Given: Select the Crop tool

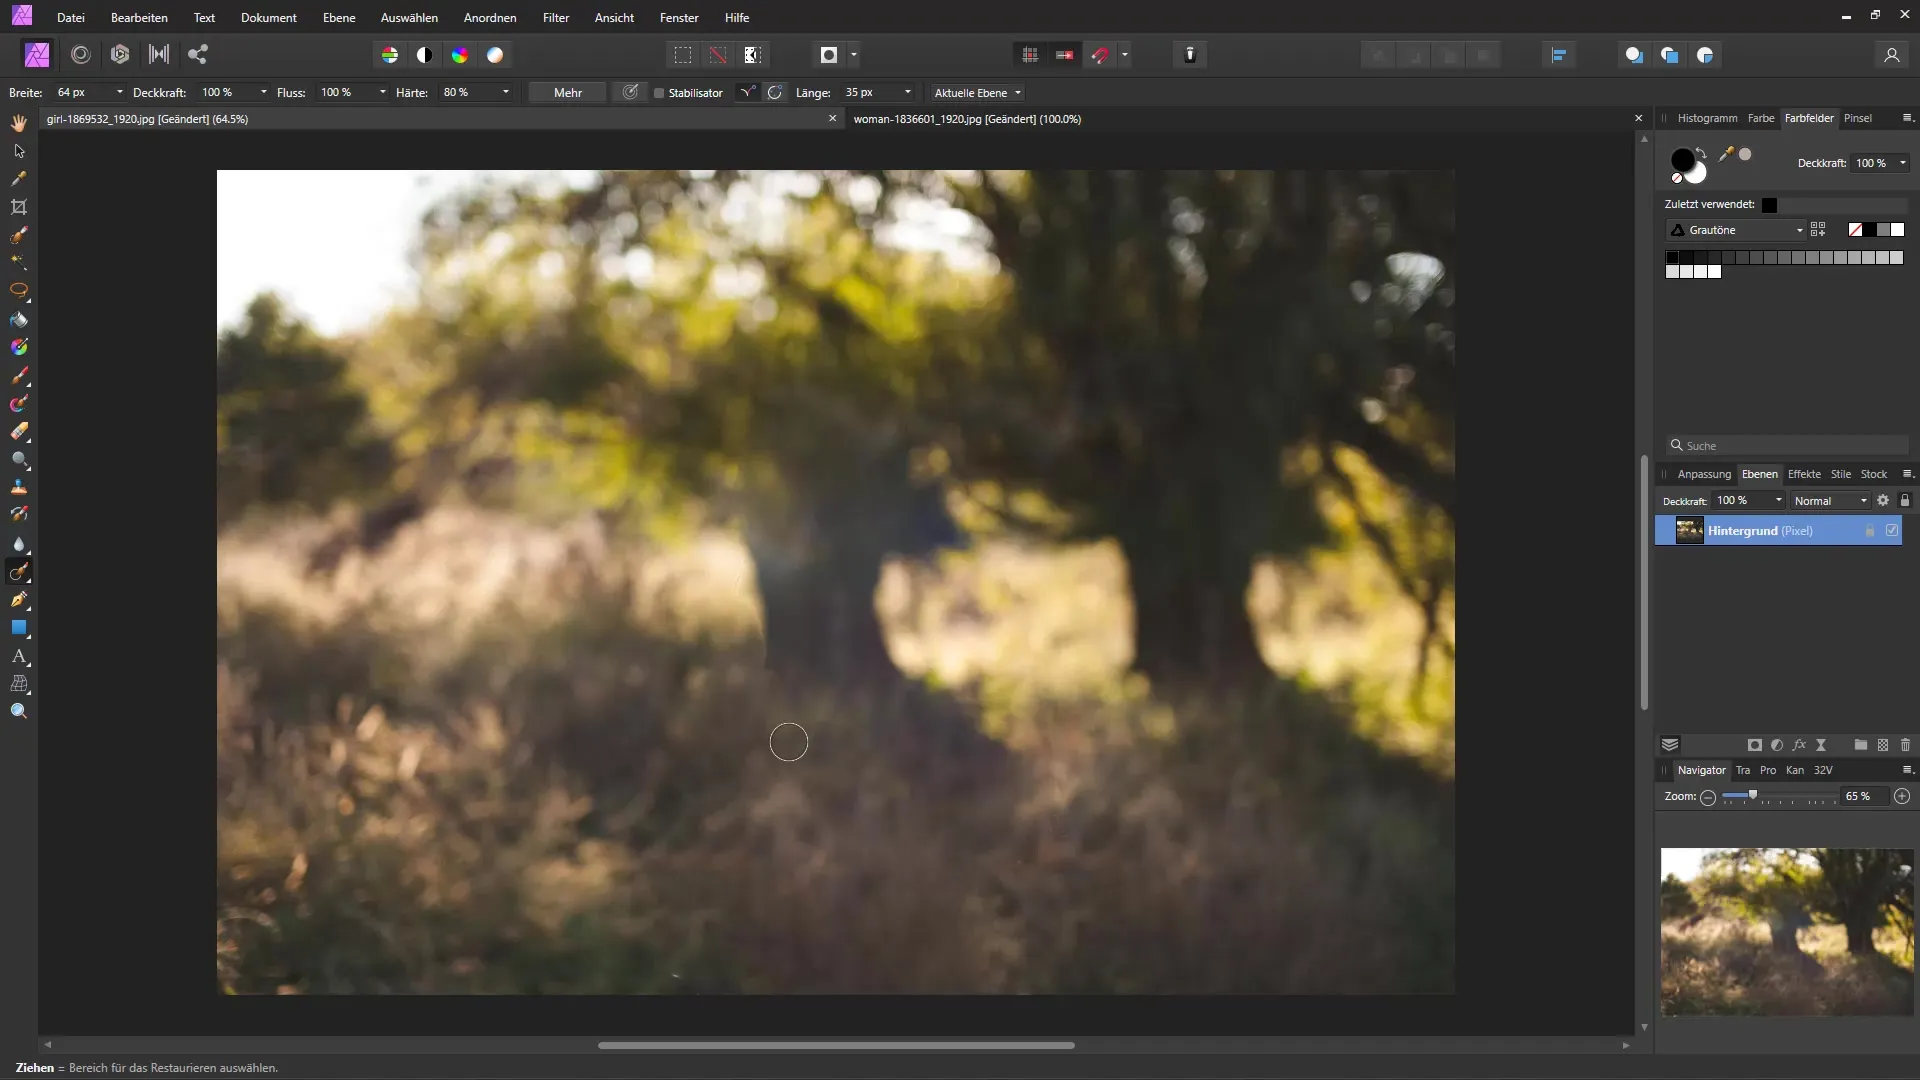Looking at the screenshot, I should [19, 207].
